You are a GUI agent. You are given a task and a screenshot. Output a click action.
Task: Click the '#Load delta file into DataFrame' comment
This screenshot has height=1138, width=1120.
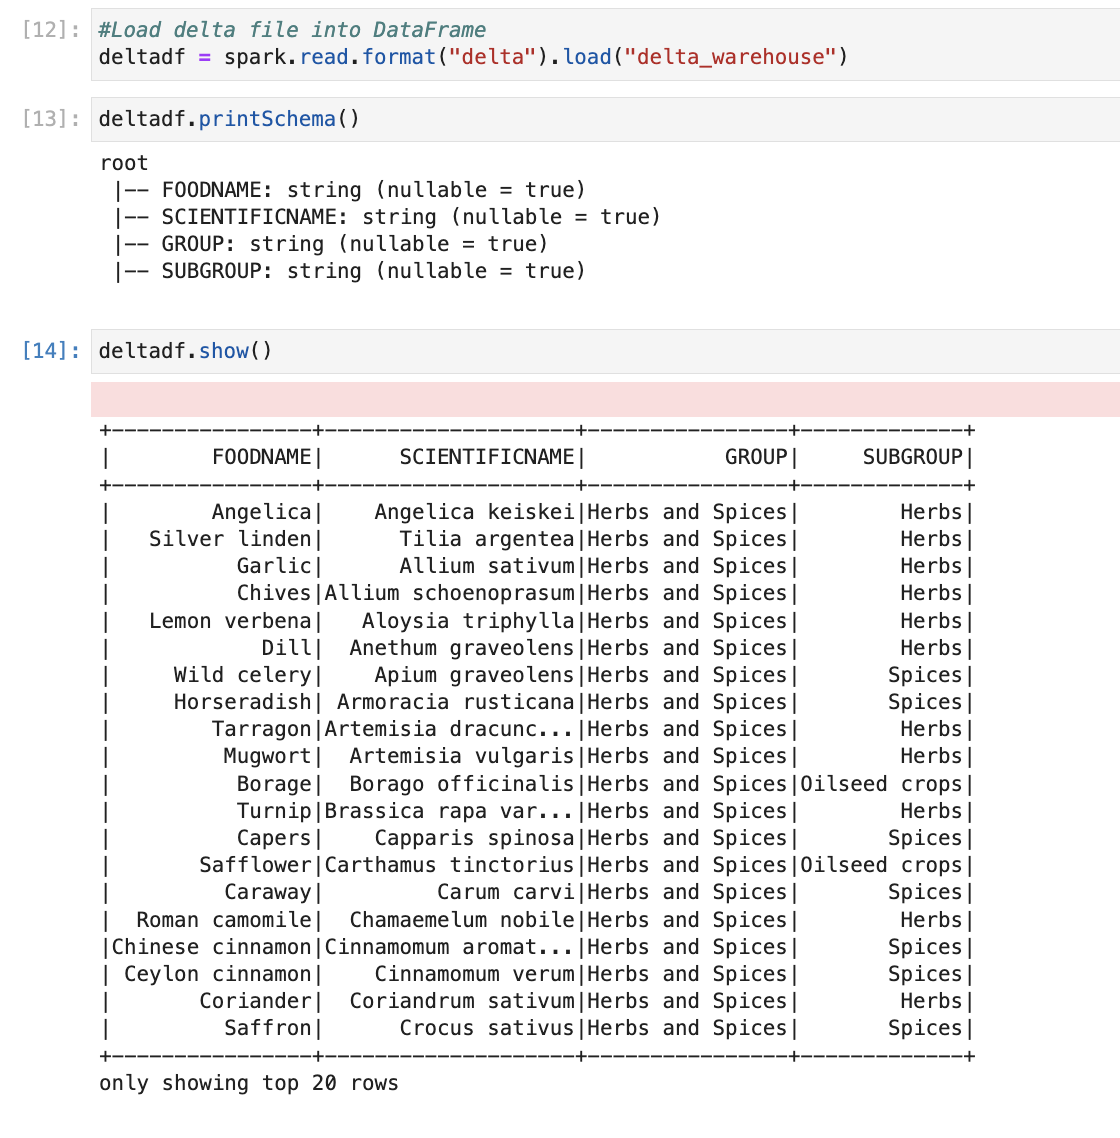(x=292, y=30)
